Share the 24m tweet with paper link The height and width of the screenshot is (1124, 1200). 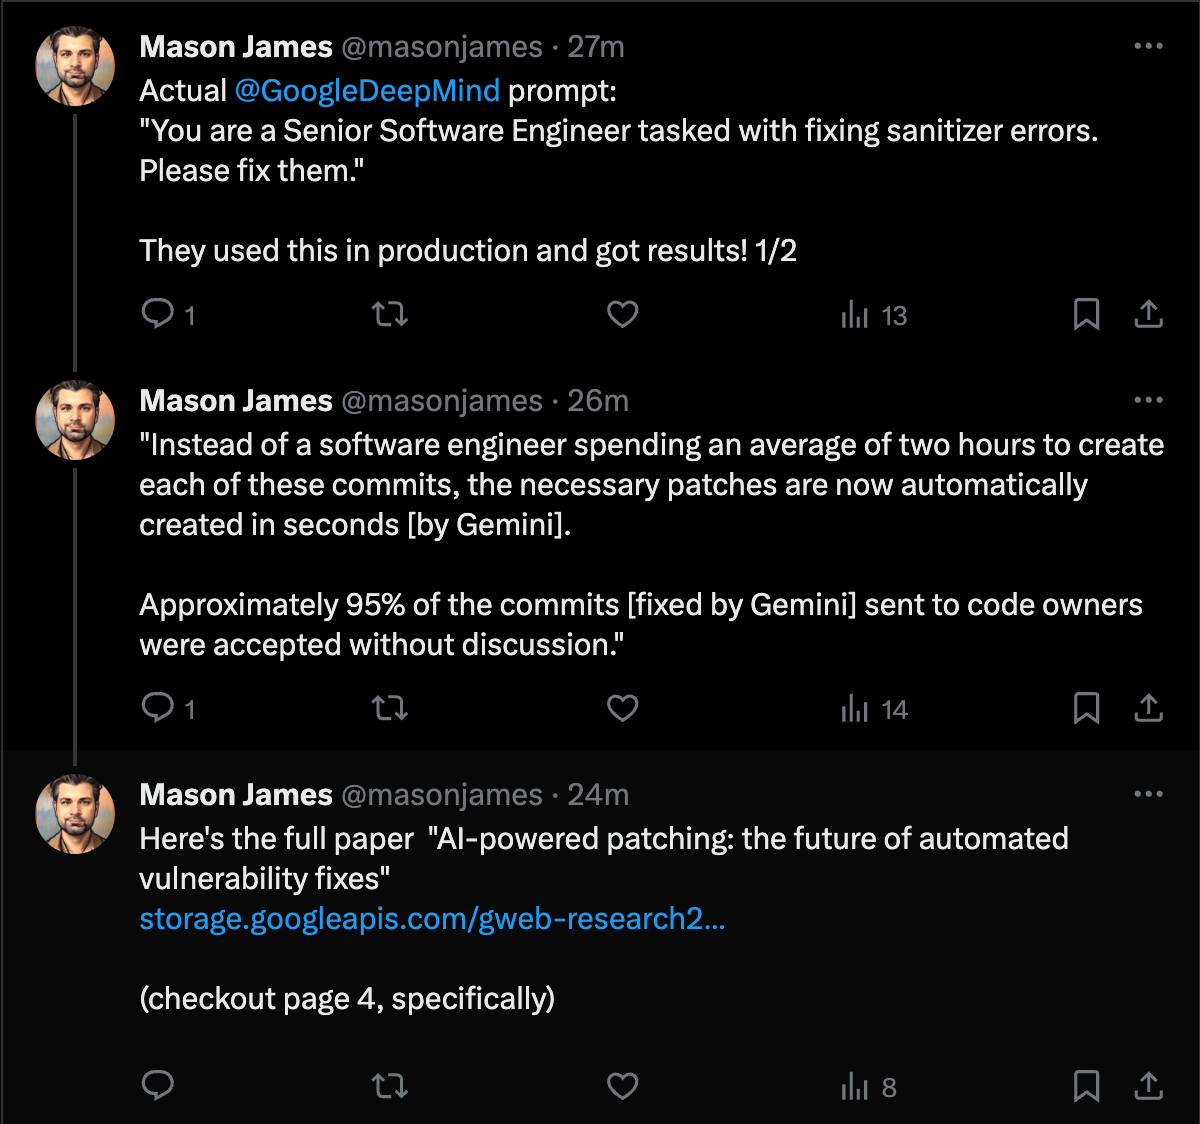pyautogui.click(x=1148, y=1086)
